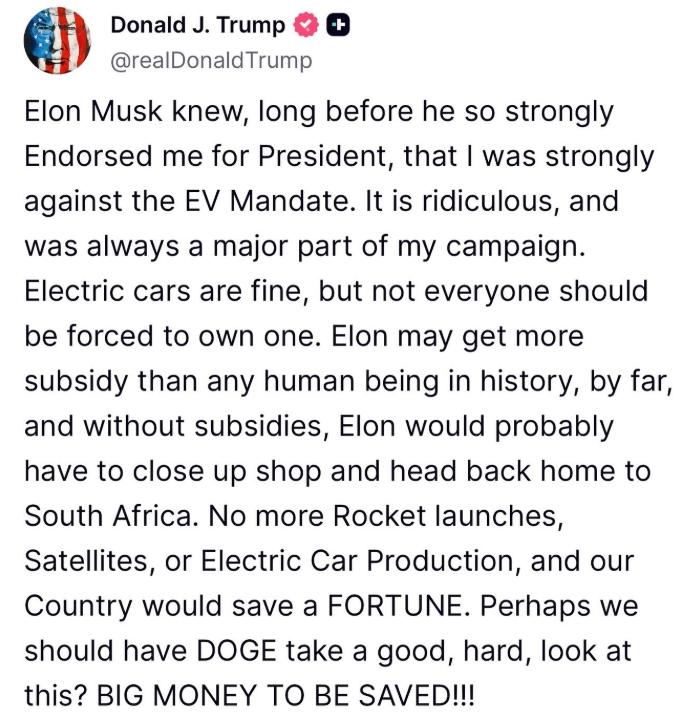
Task: Click the word "Perhaps" in the post
Action: (535, 606)
